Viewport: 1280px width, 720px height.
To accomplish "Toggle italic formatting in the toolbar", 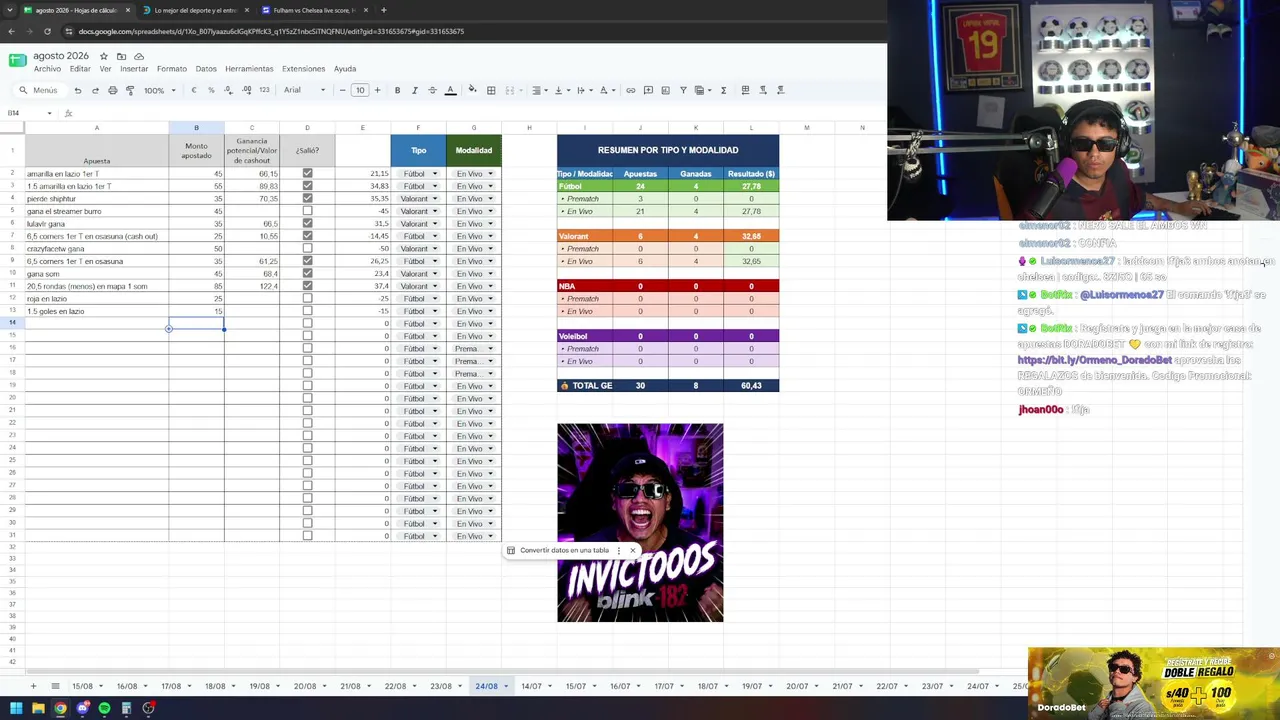I will click(415, 90).
